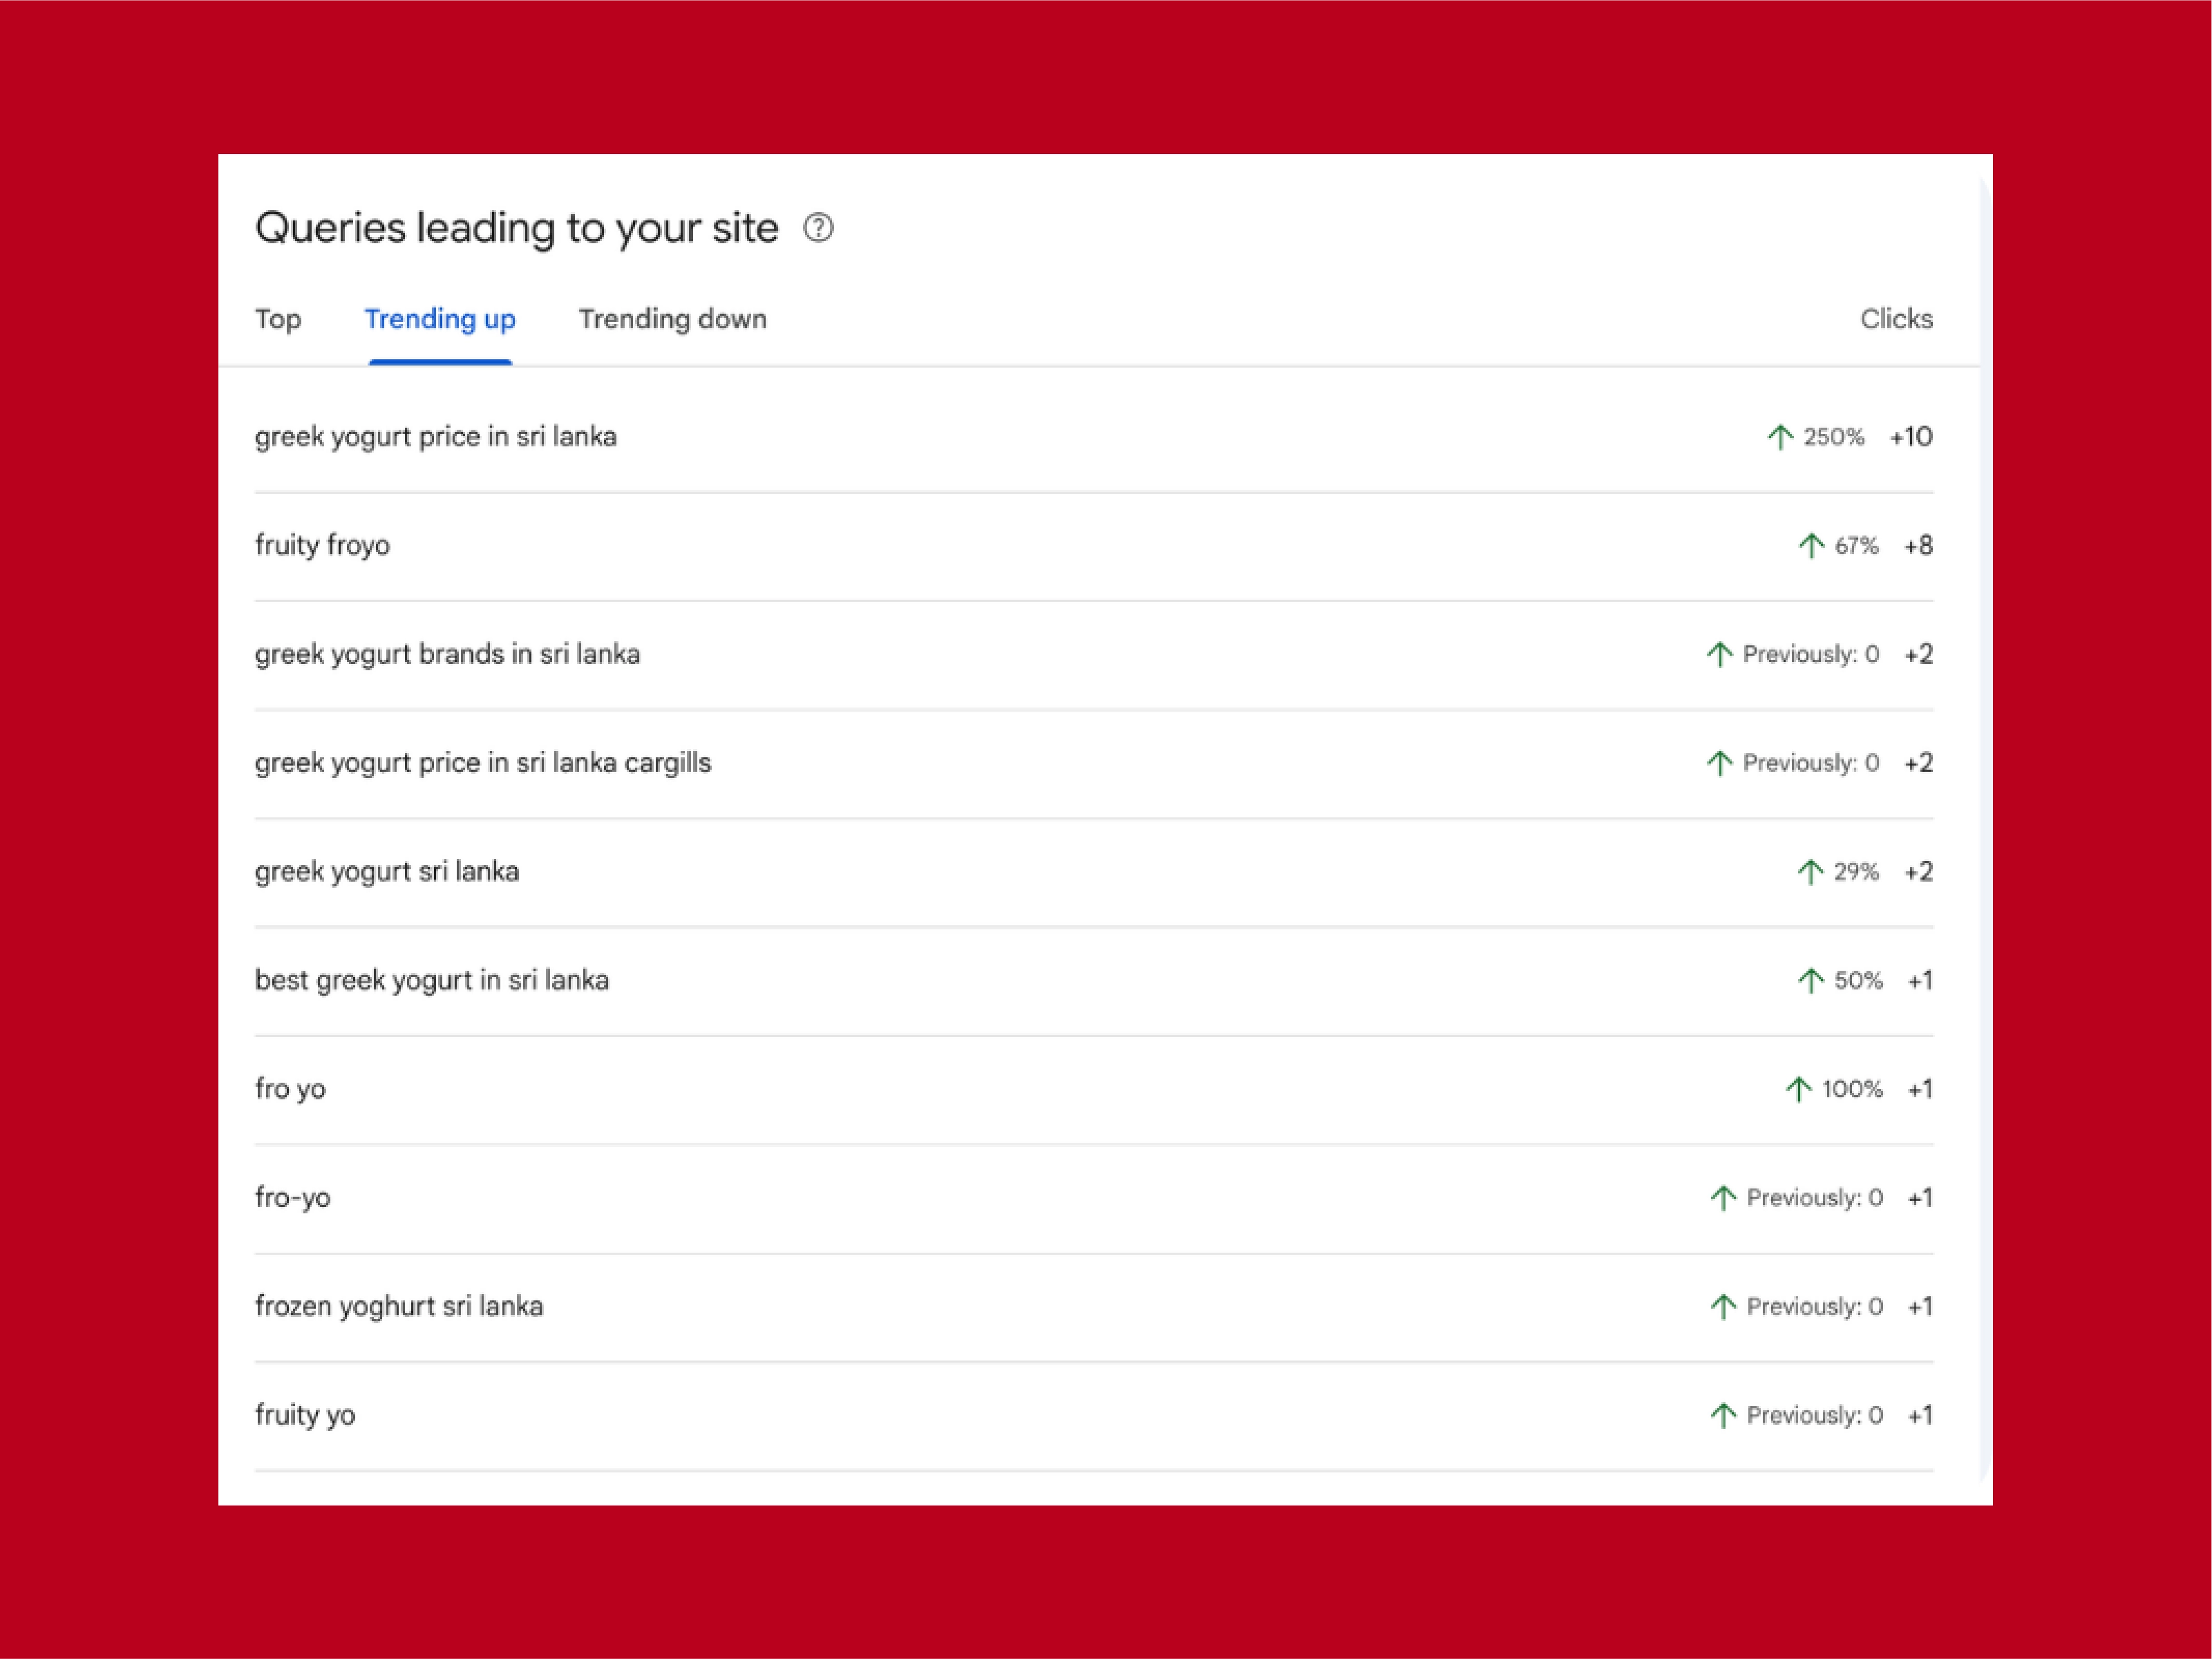
Task: Click the +10 clicks value
Action: (x=1911, y=437)
